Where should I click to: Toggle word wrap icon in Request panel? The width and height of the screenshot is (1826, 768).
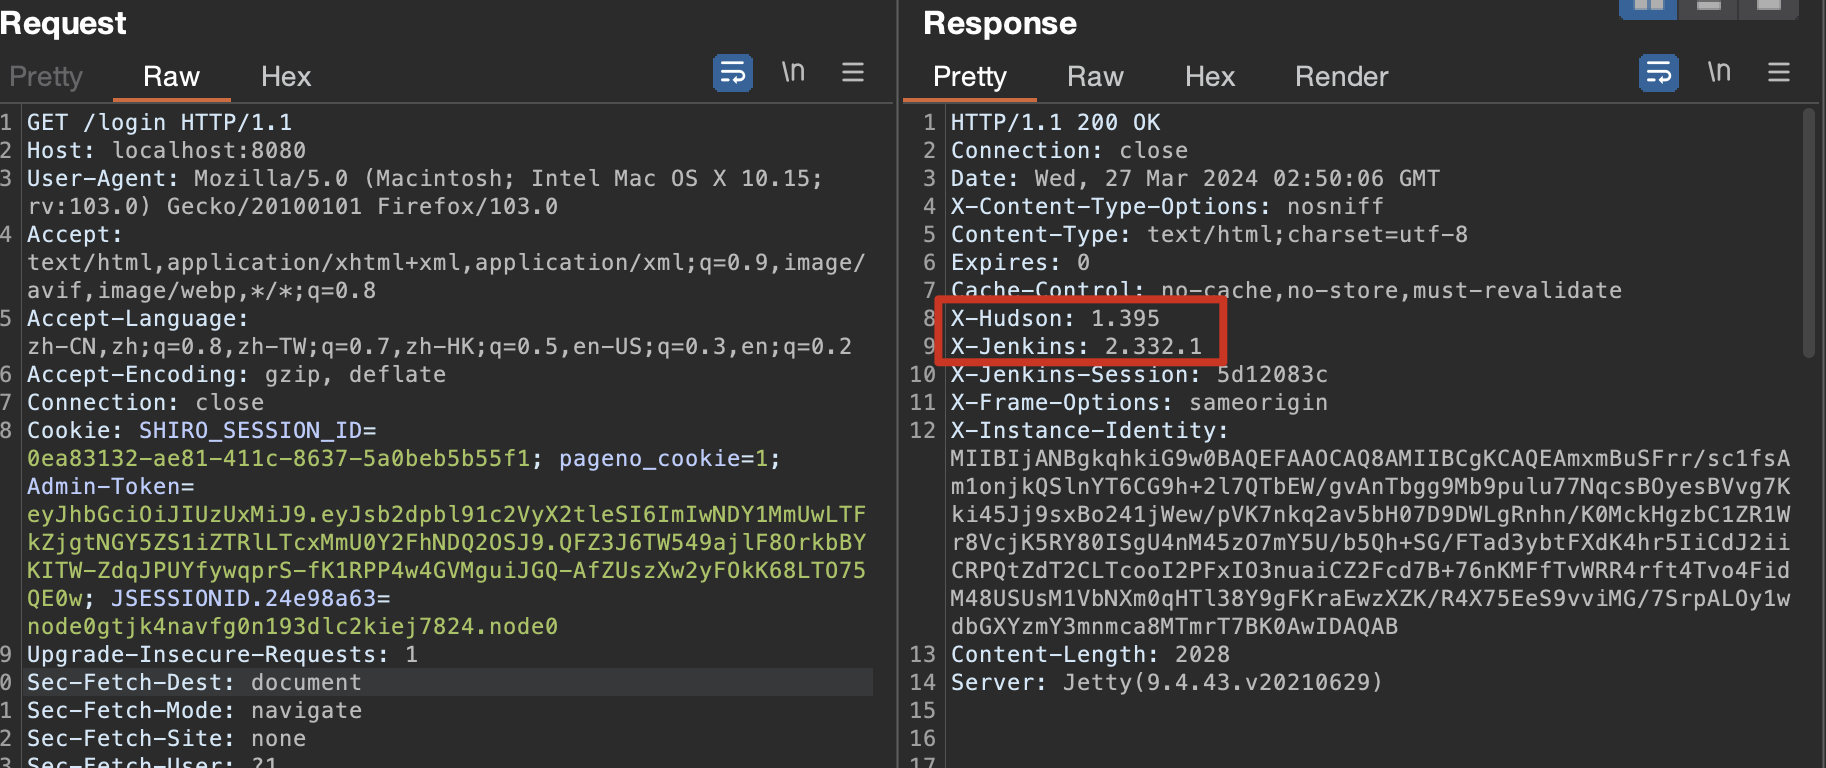click(x=733, y=73)
